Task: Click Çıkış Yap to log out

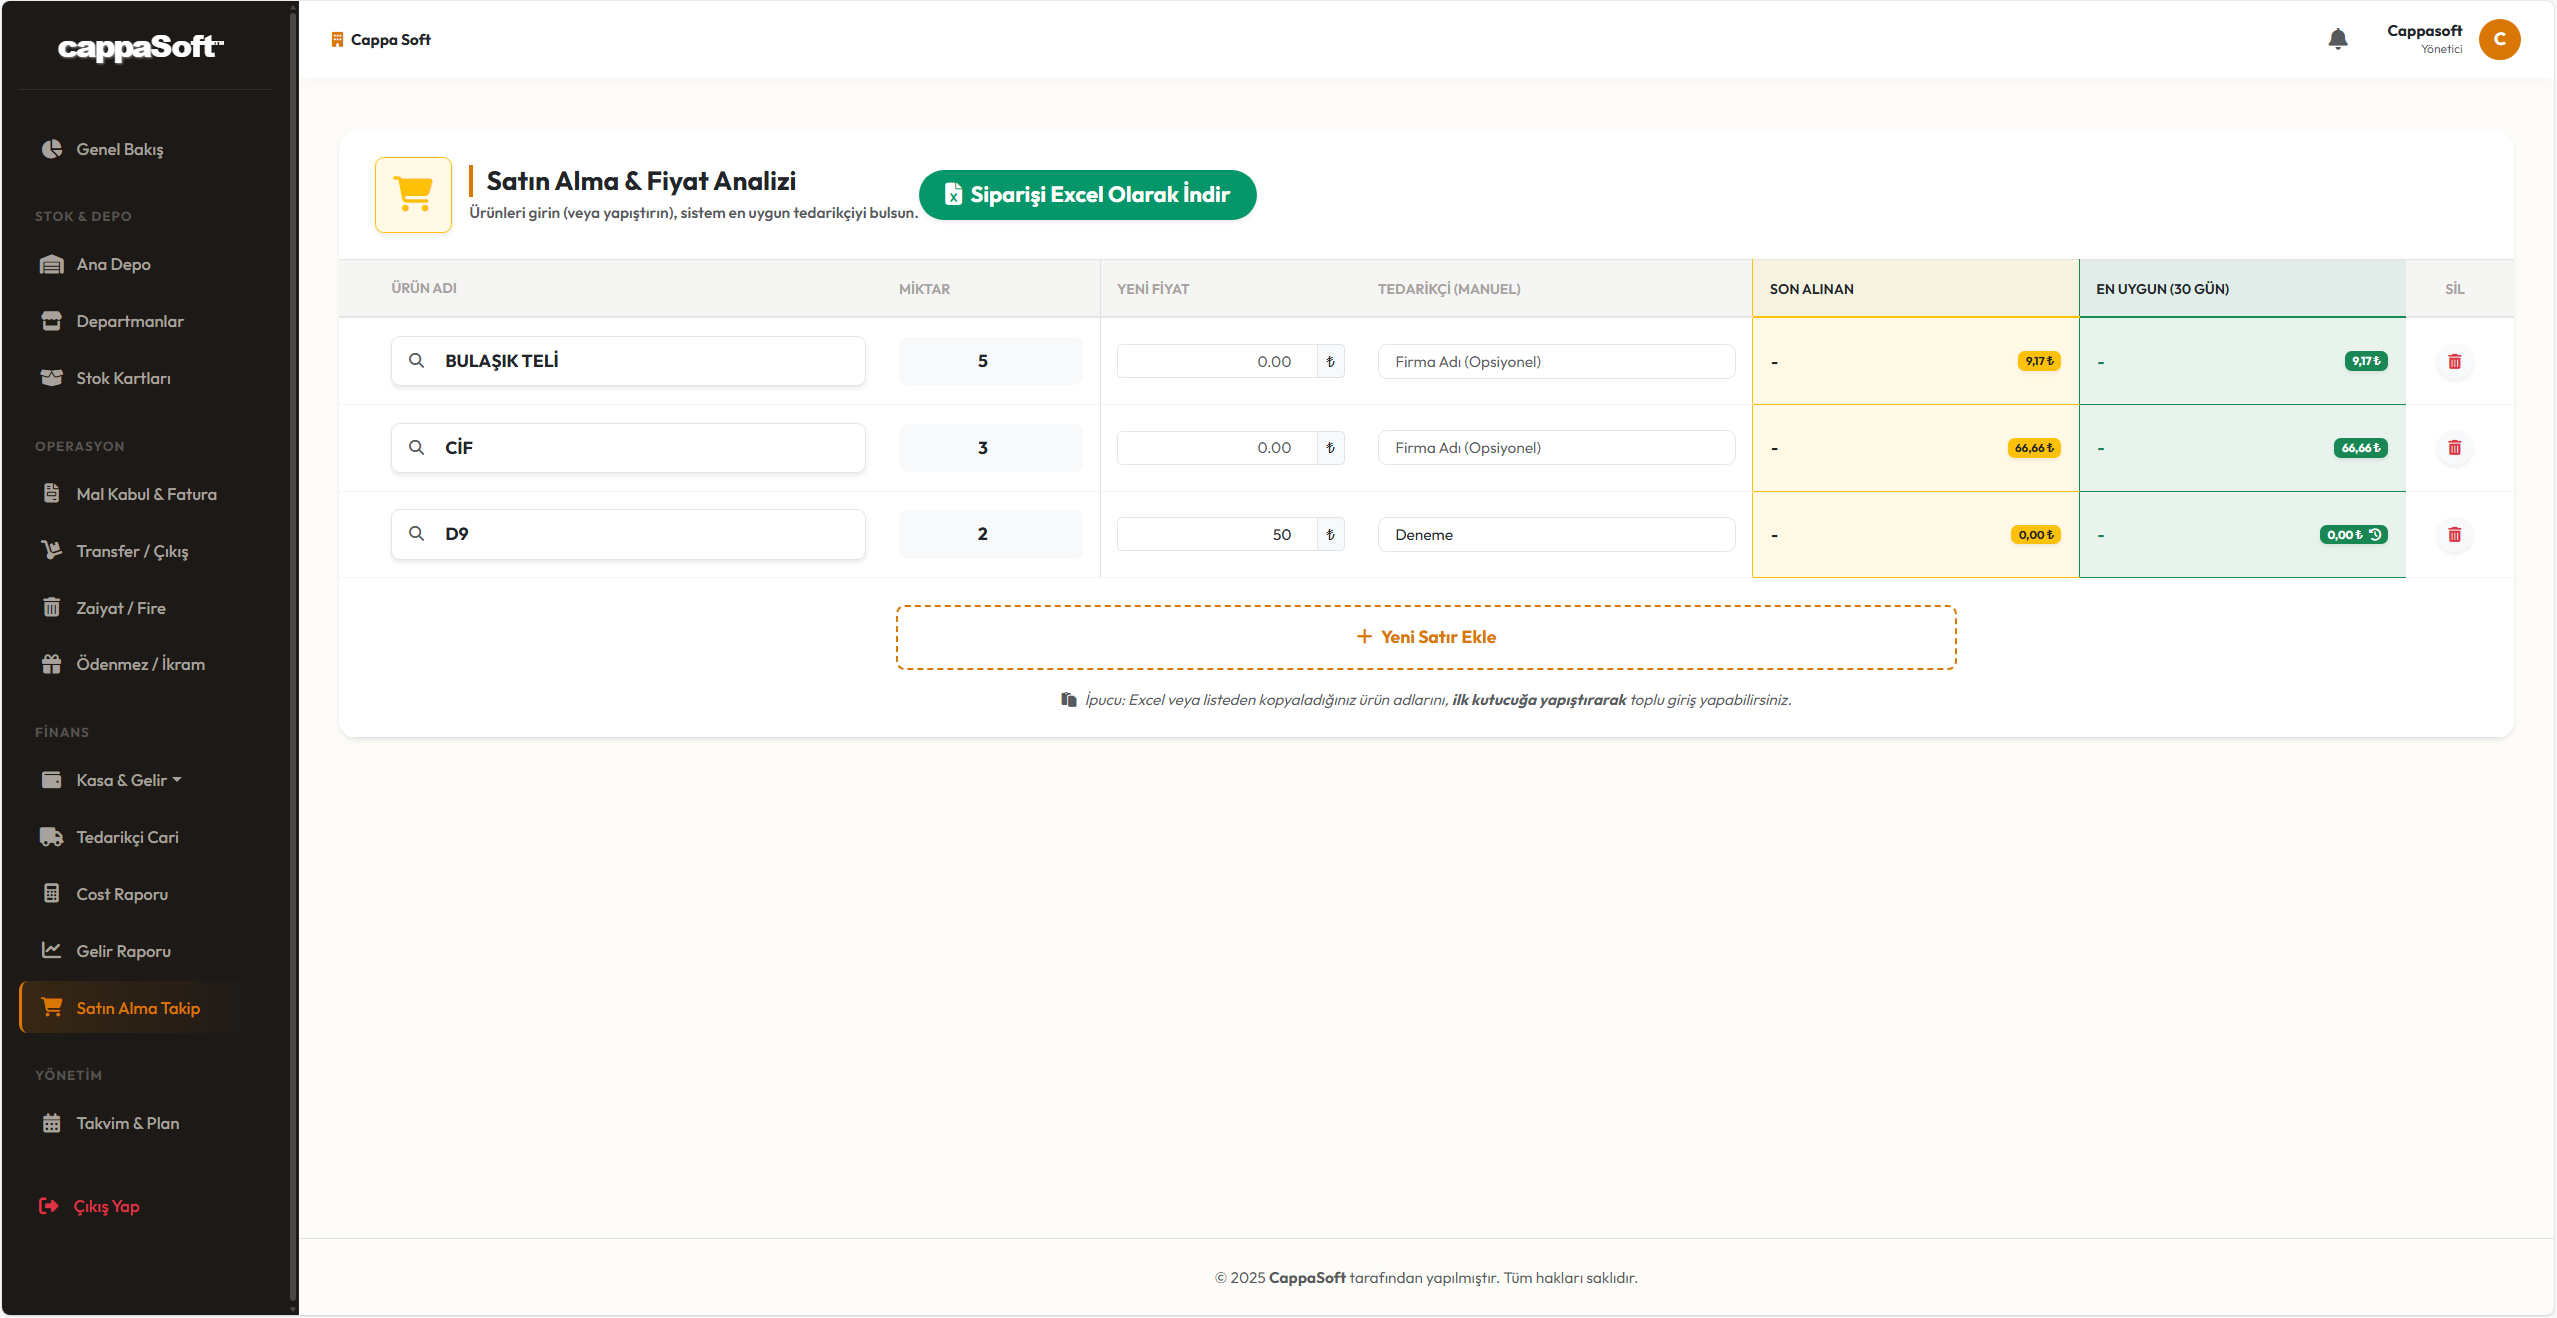Action: click(x=105, y=1206)
